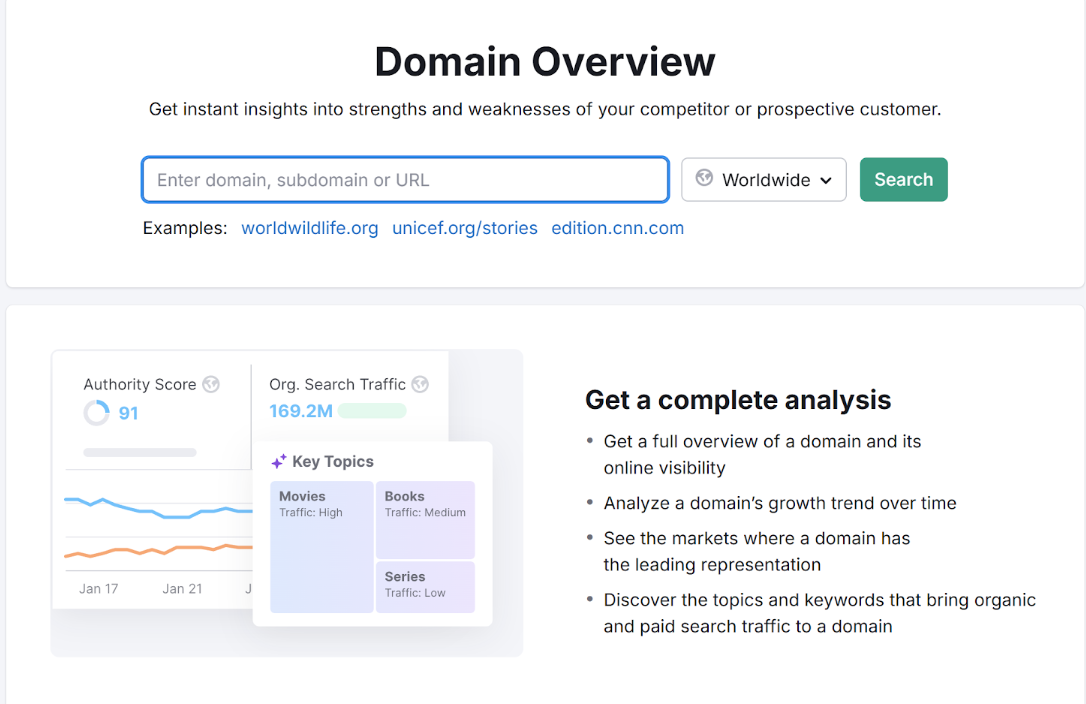The image size is (1086, 704).
Task: Choose the edition.cnn.com example
Action: click(617, 228)
